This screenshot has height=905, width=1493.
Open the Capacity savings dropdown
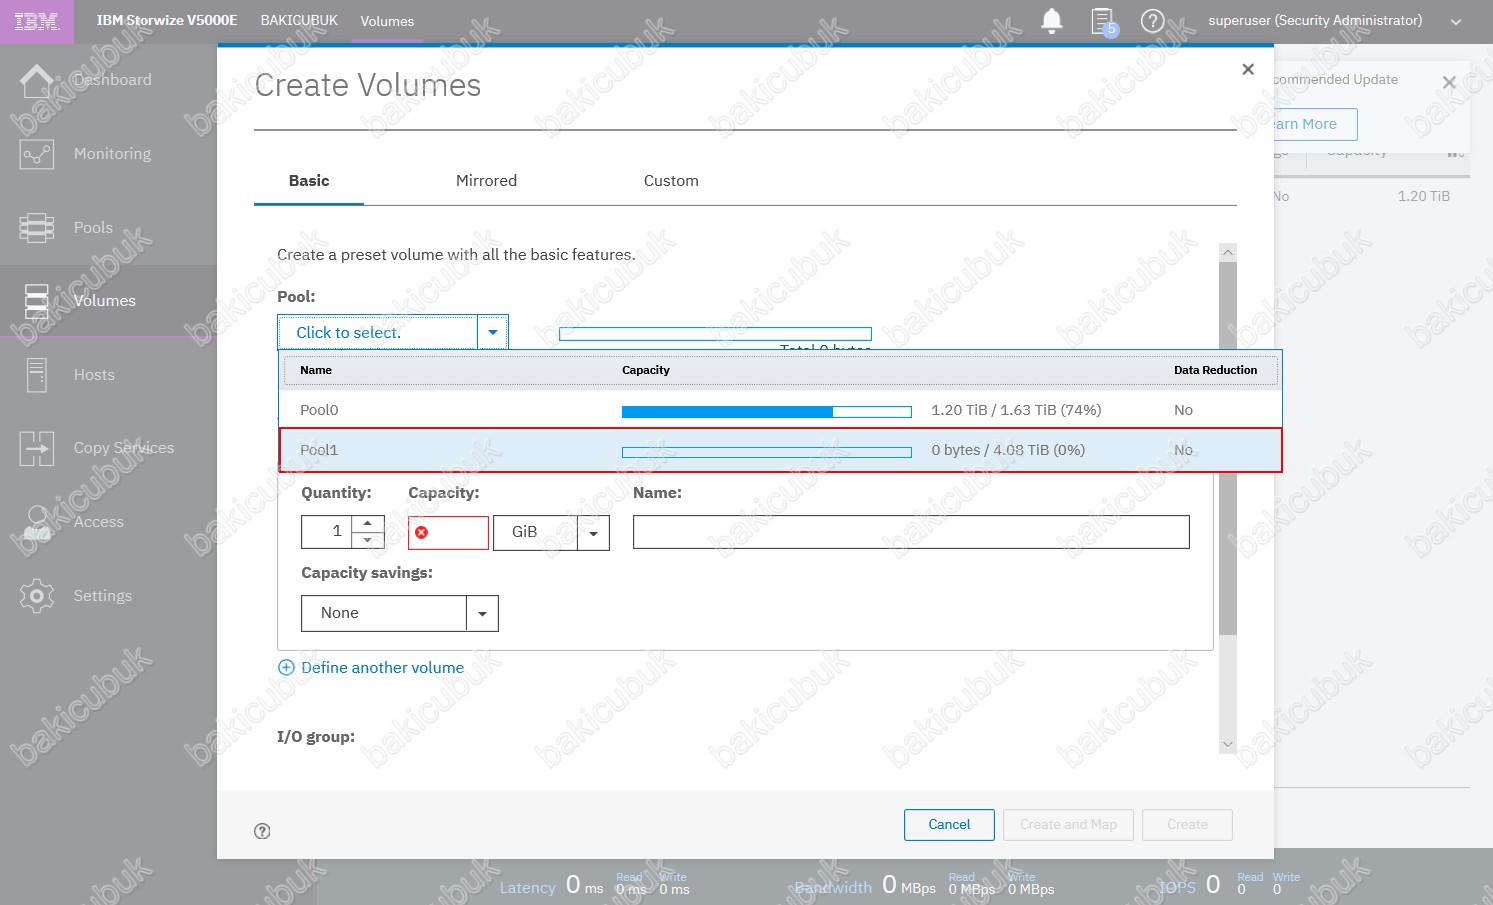tap(482, 613)
